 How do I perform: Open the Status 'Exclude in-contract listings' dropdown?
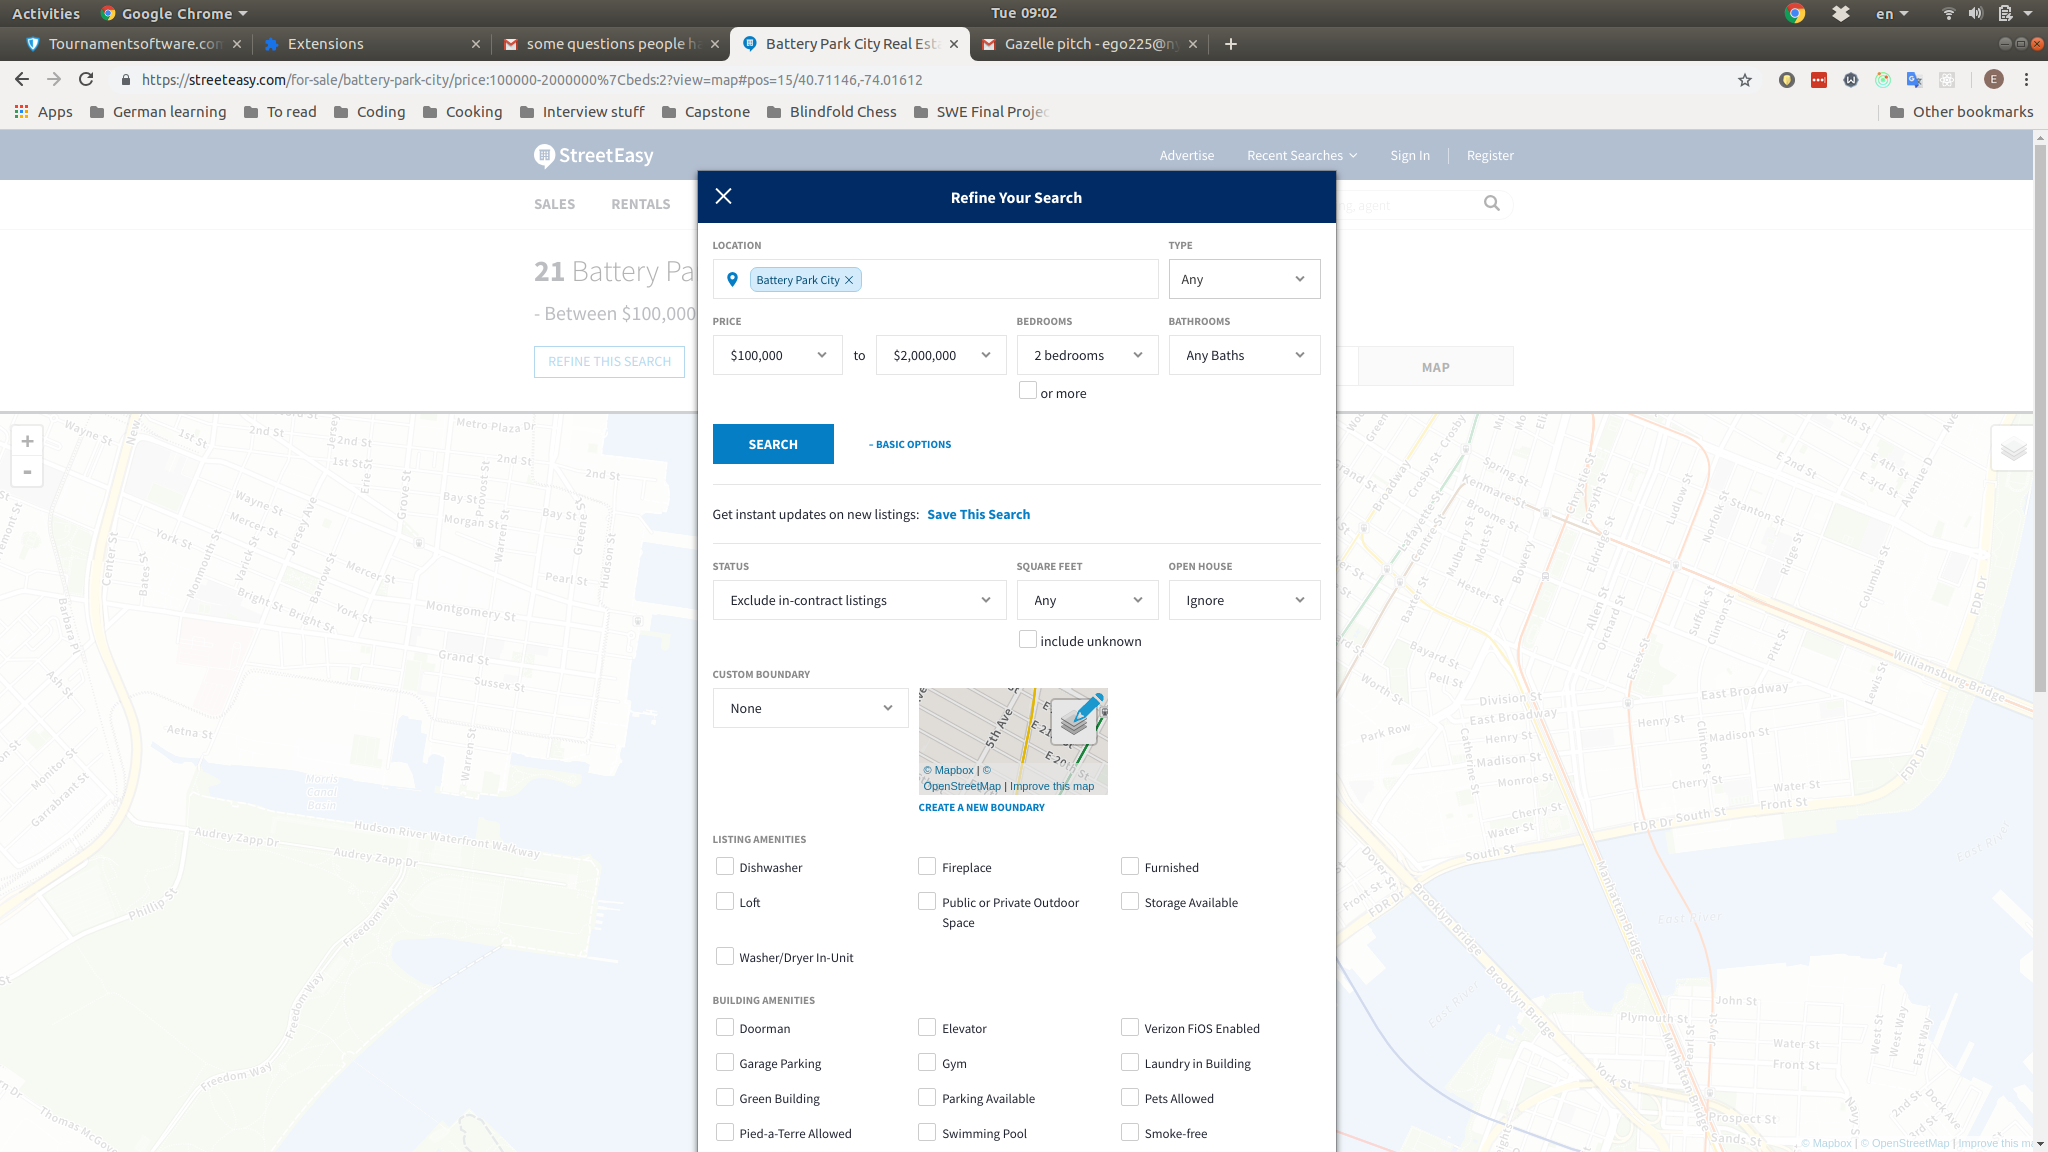pyautogui.click(x=859, y=600)
